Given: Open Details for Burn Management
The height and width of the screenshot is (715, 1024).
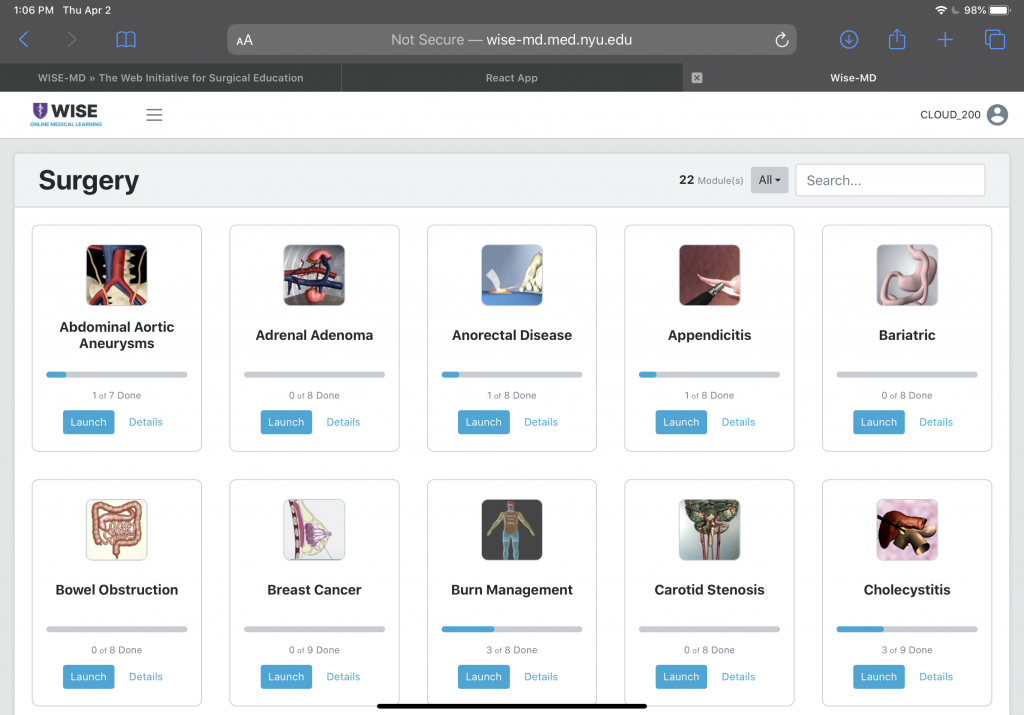Looking at the screenshot, I should pos(540,677).
